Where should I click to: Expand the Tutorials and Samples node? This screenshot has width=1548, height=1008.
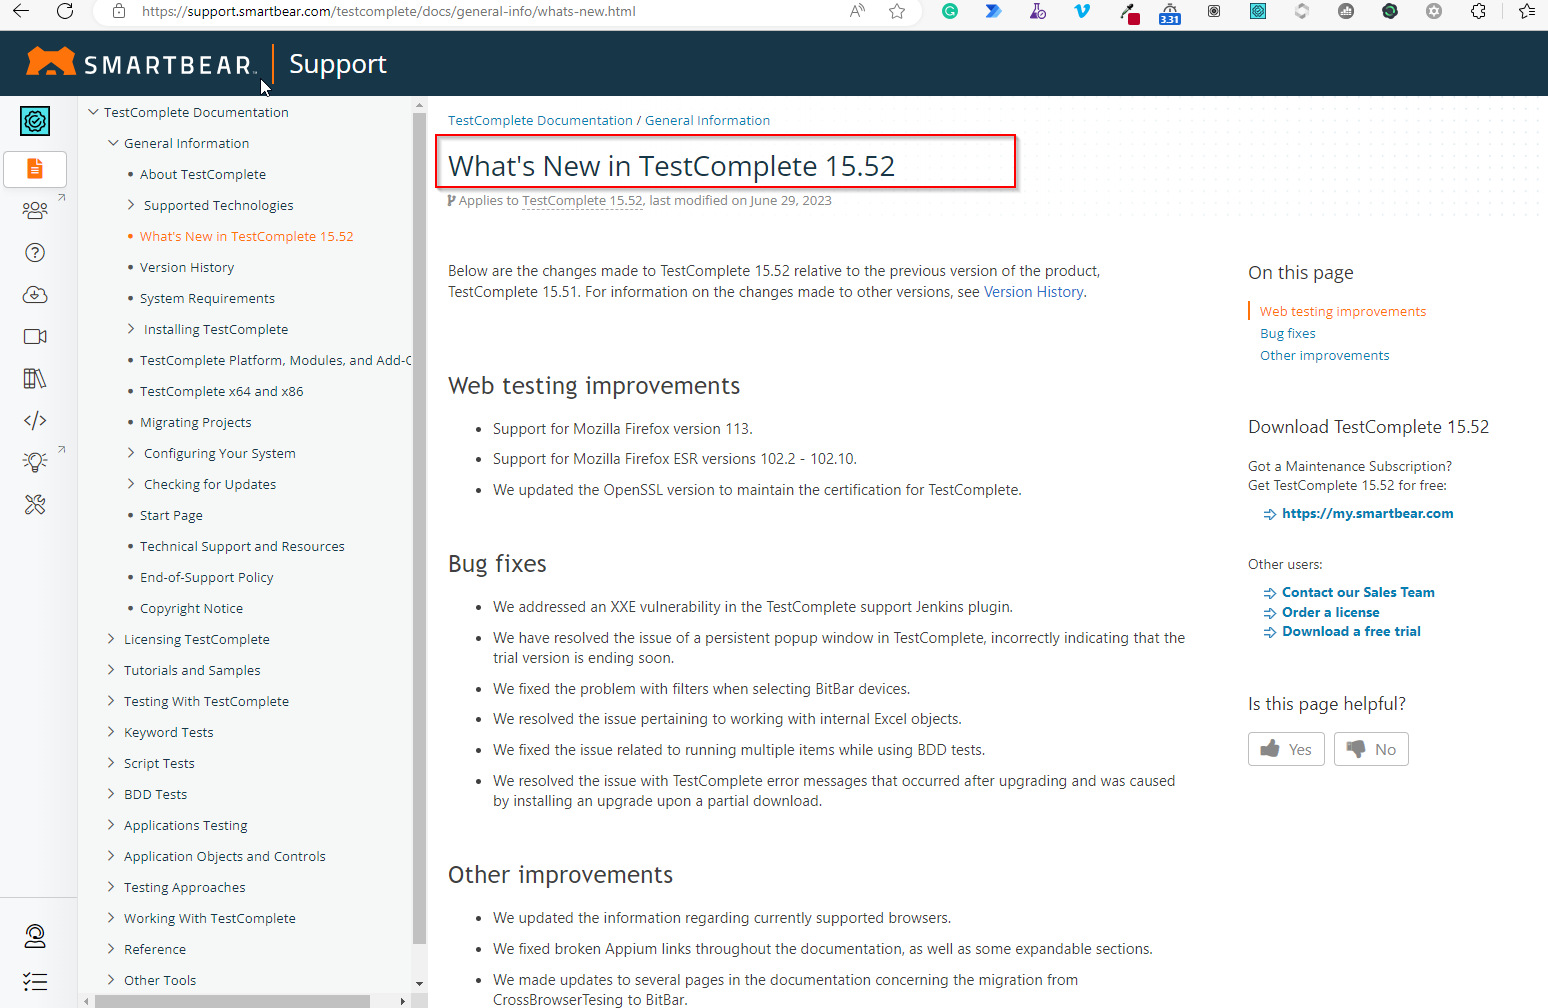[x=111, y=670]
